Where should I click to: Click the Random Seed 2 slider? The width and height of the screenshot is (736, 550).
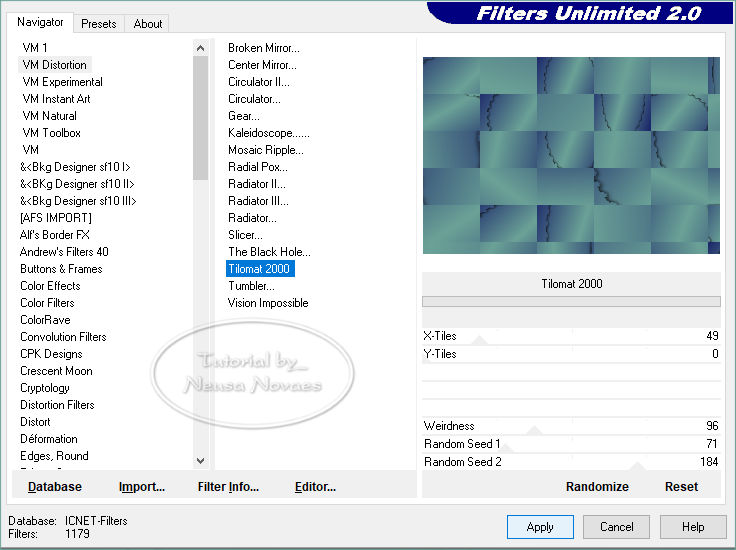pos(571,462)
